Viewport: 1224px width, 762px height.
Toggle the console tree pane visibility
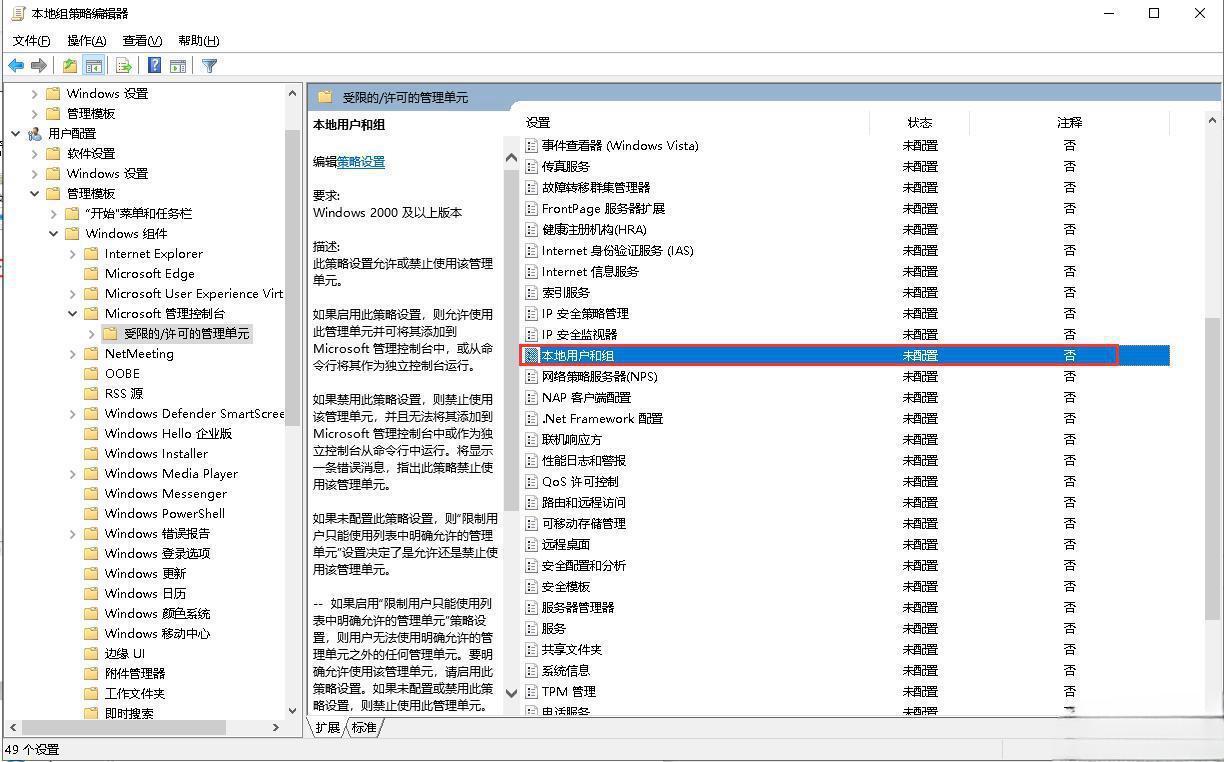pyautogui.click(x=94, y=65)
